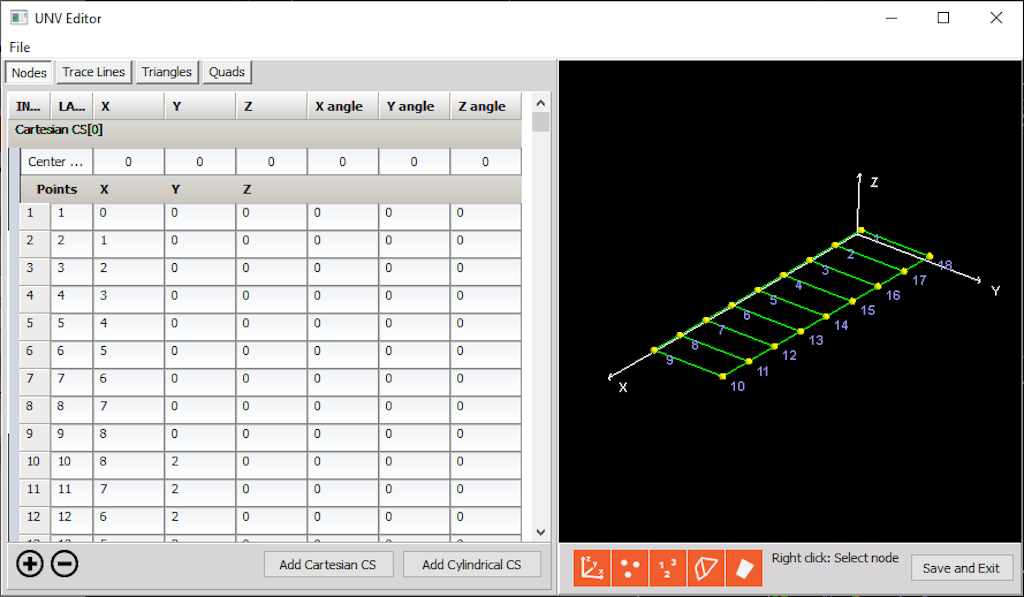1024x597 pixels.
Task: Toggle wireframe lines display icon
Action: tap(705, 568)
